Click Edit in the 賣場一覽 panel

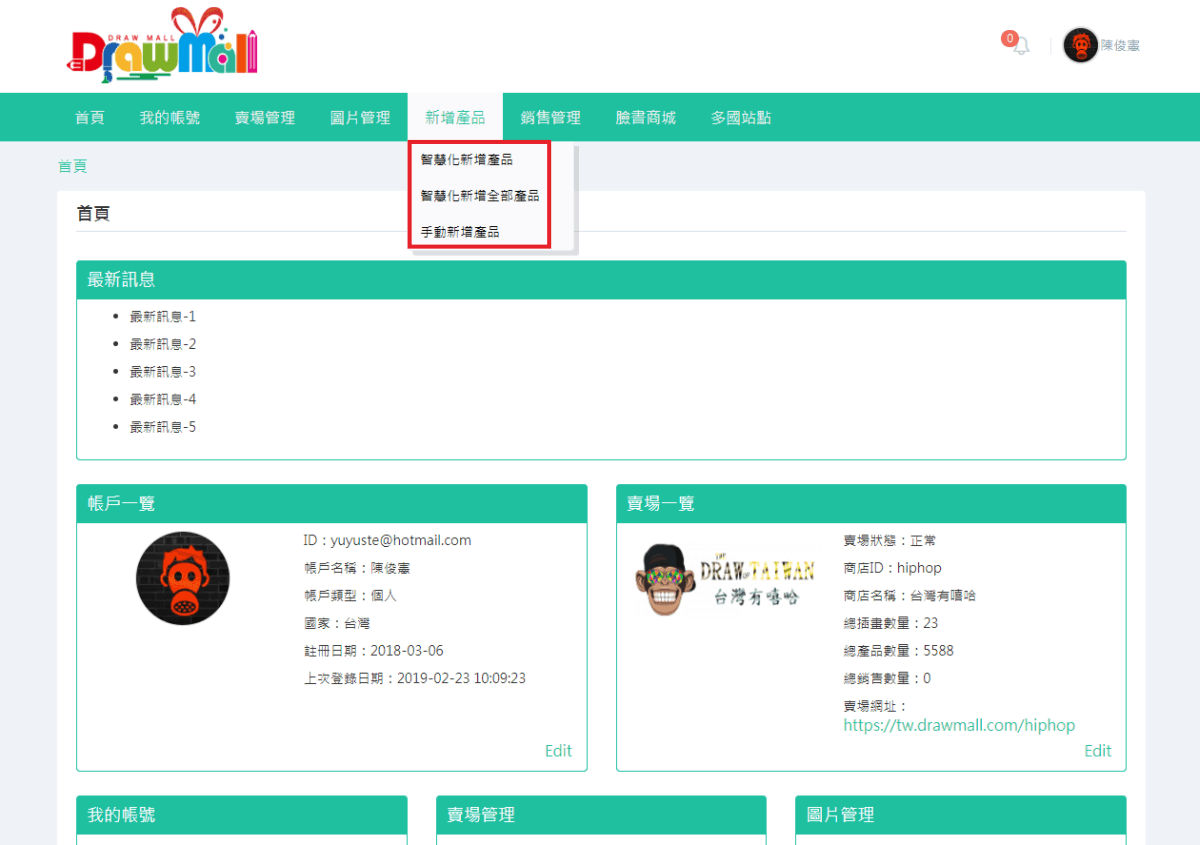1097,750
